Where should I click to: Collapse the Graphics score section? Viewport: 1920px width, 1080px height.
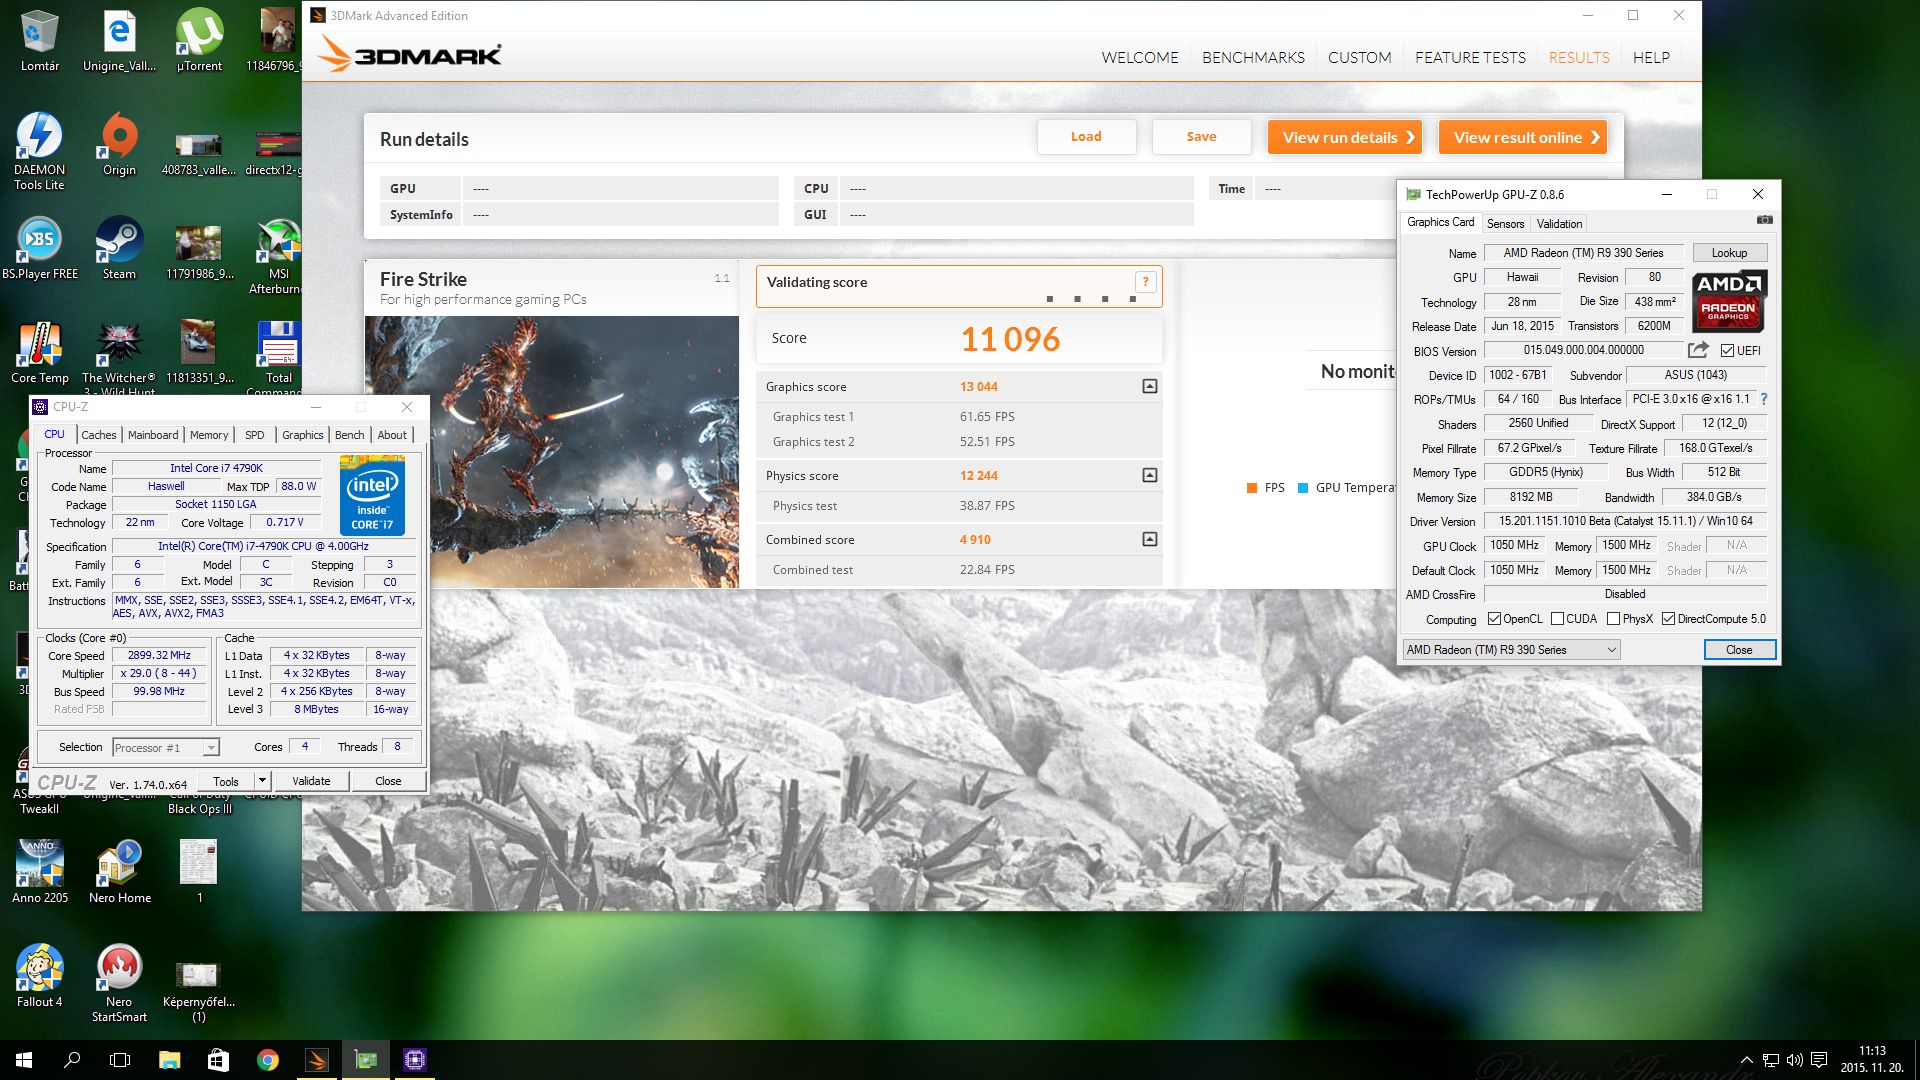point(1150,386)
